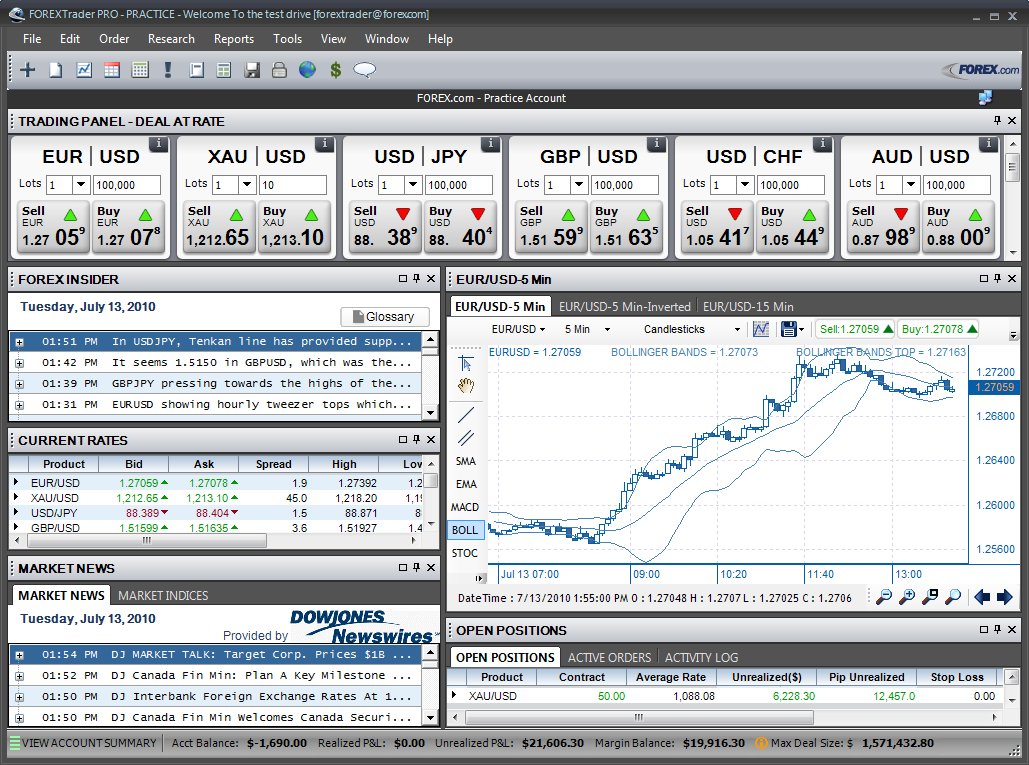
Task: Open chat via speech bubble icon
Action: click(x=364, y=70)
